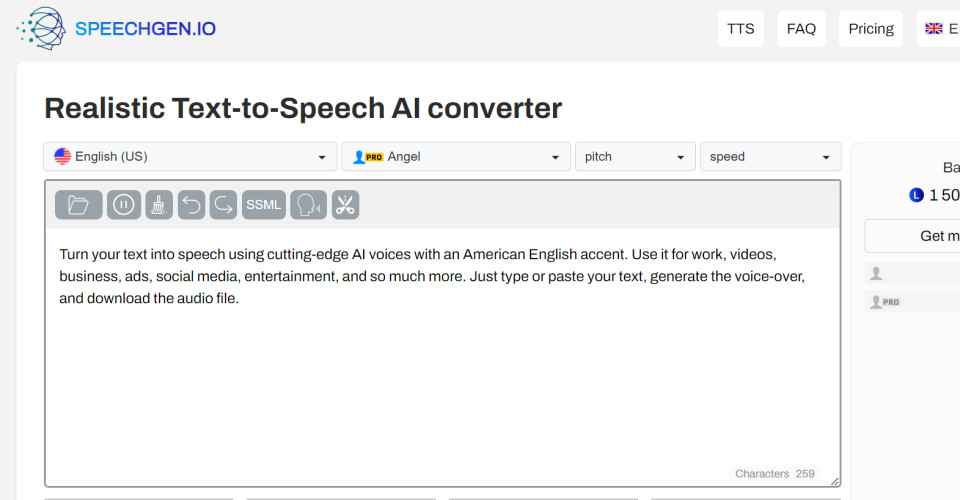Viewport: 960px width, 500px height.
Task: Expand the pitch dropdown
Action: [x=635, y=157]
